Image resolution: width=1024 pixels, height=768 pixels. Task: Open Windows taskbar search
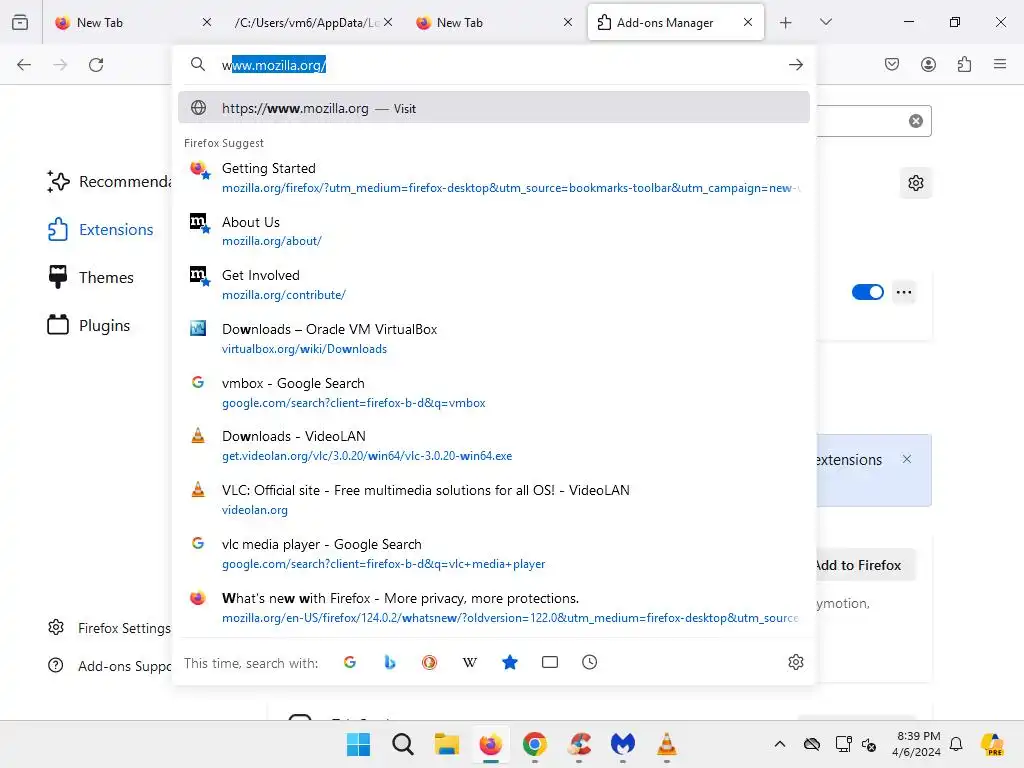pyautogui.click(x=402, y=744)
